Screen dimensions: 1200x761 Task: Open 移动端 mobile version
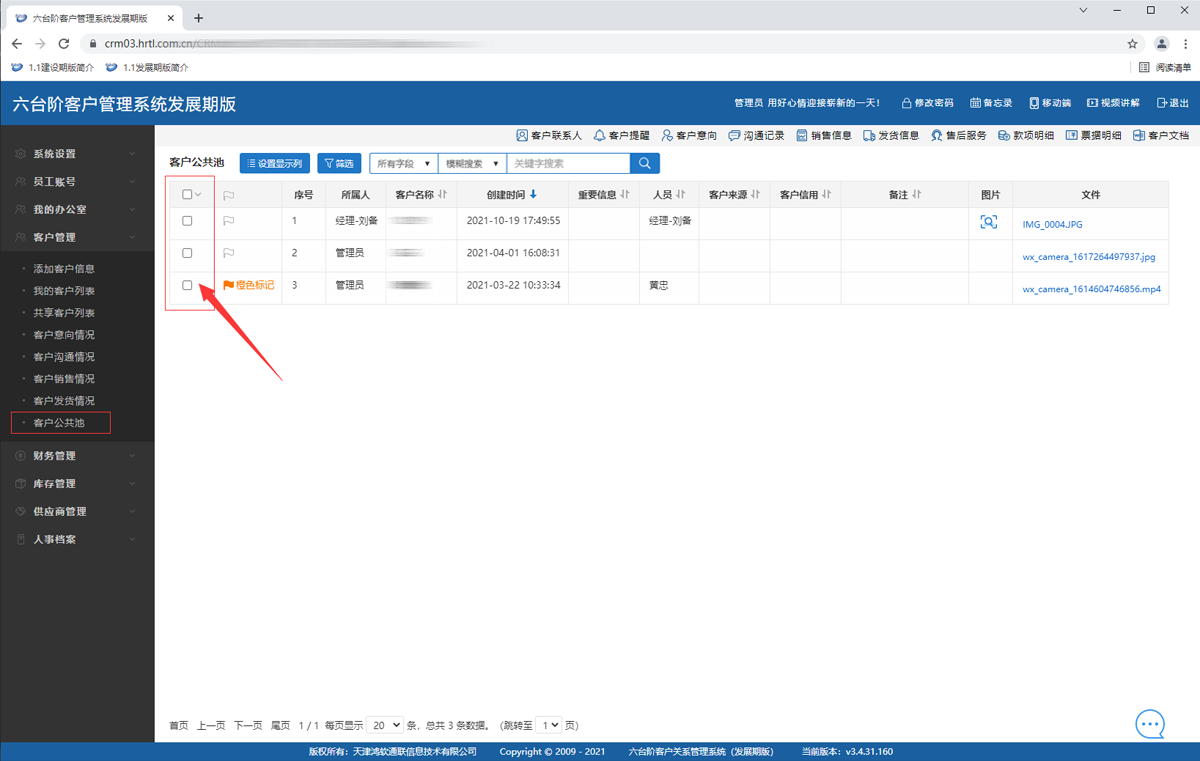1050,103
